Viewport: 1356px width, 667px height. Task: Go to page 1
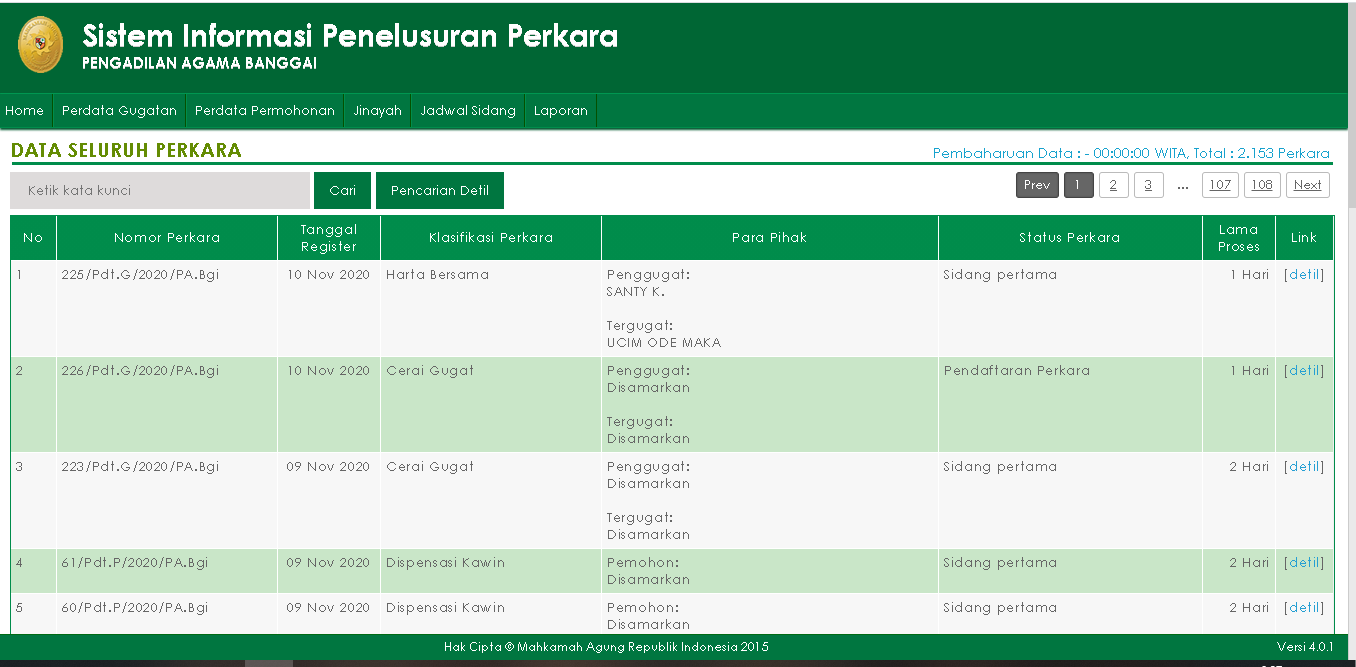tap(1078, 185)
